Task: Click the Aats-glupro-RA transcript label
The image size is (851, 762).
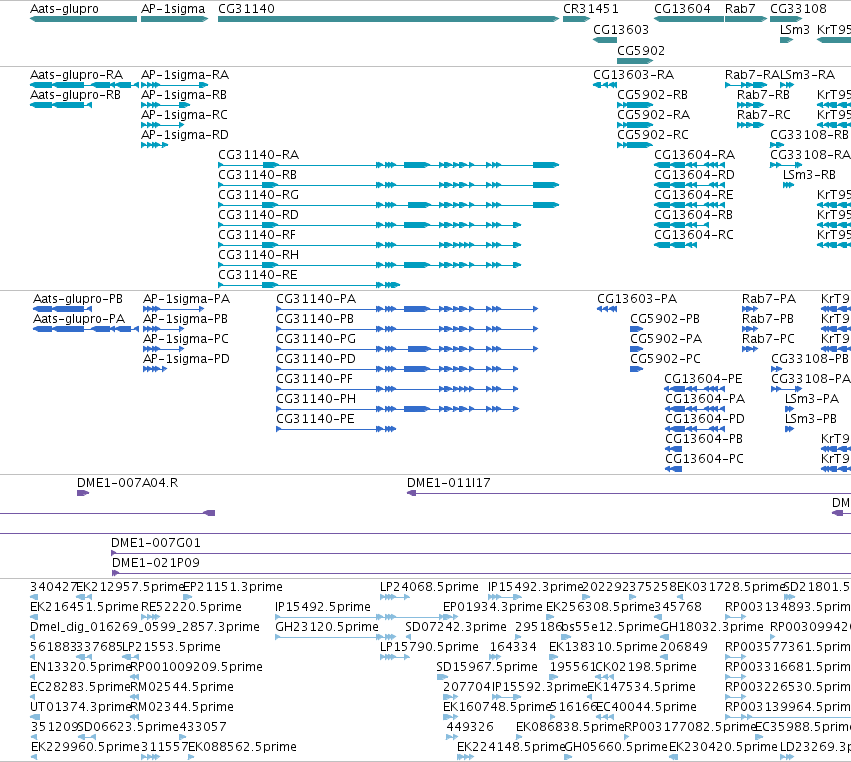Action: pos(77,74)
